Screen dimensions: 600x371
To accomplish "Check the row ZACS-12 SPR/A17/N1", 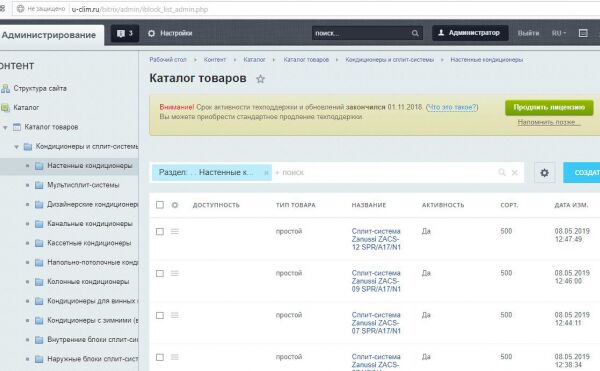I will (160, 232).
